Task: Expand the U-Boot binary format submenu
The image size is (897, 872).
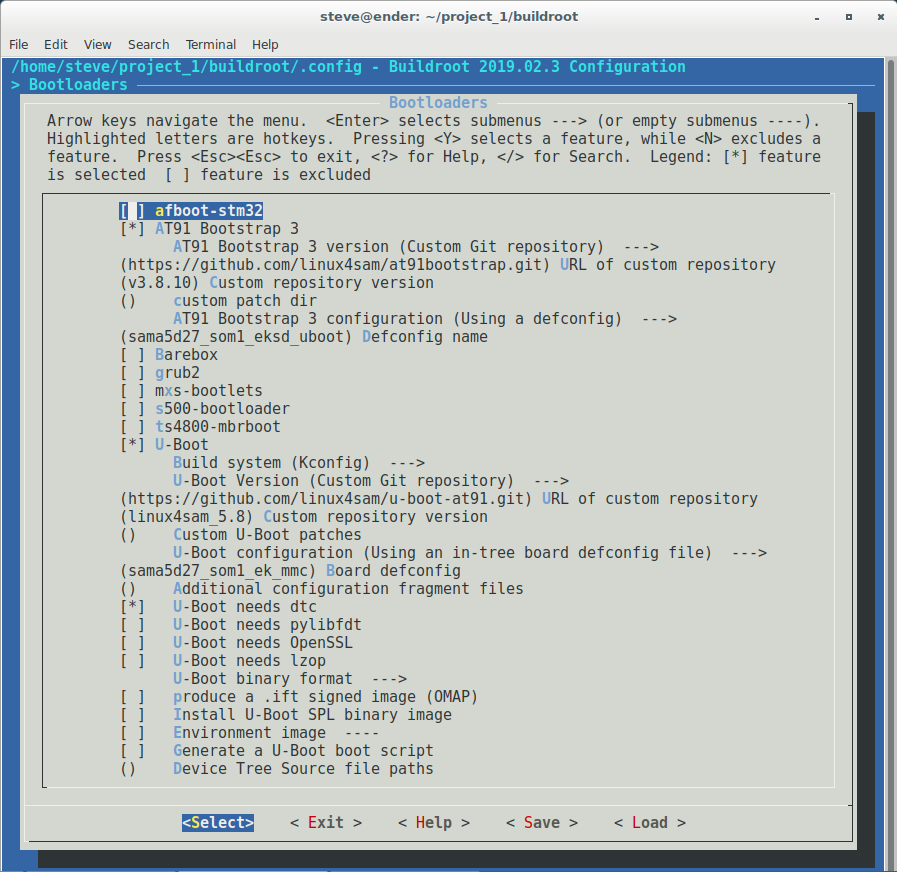Action: pyautogui.click(x=289, y=679)
